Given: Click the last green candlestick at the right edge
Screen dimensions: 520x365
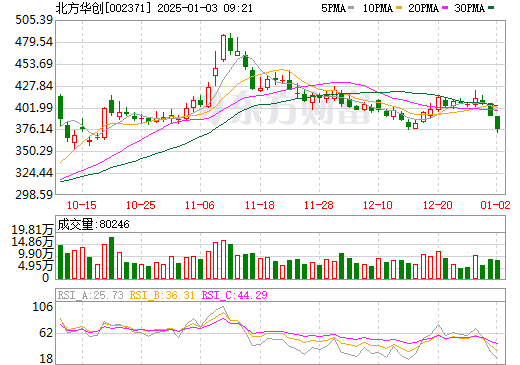Looking at the screenshot, I should (498, 123).
